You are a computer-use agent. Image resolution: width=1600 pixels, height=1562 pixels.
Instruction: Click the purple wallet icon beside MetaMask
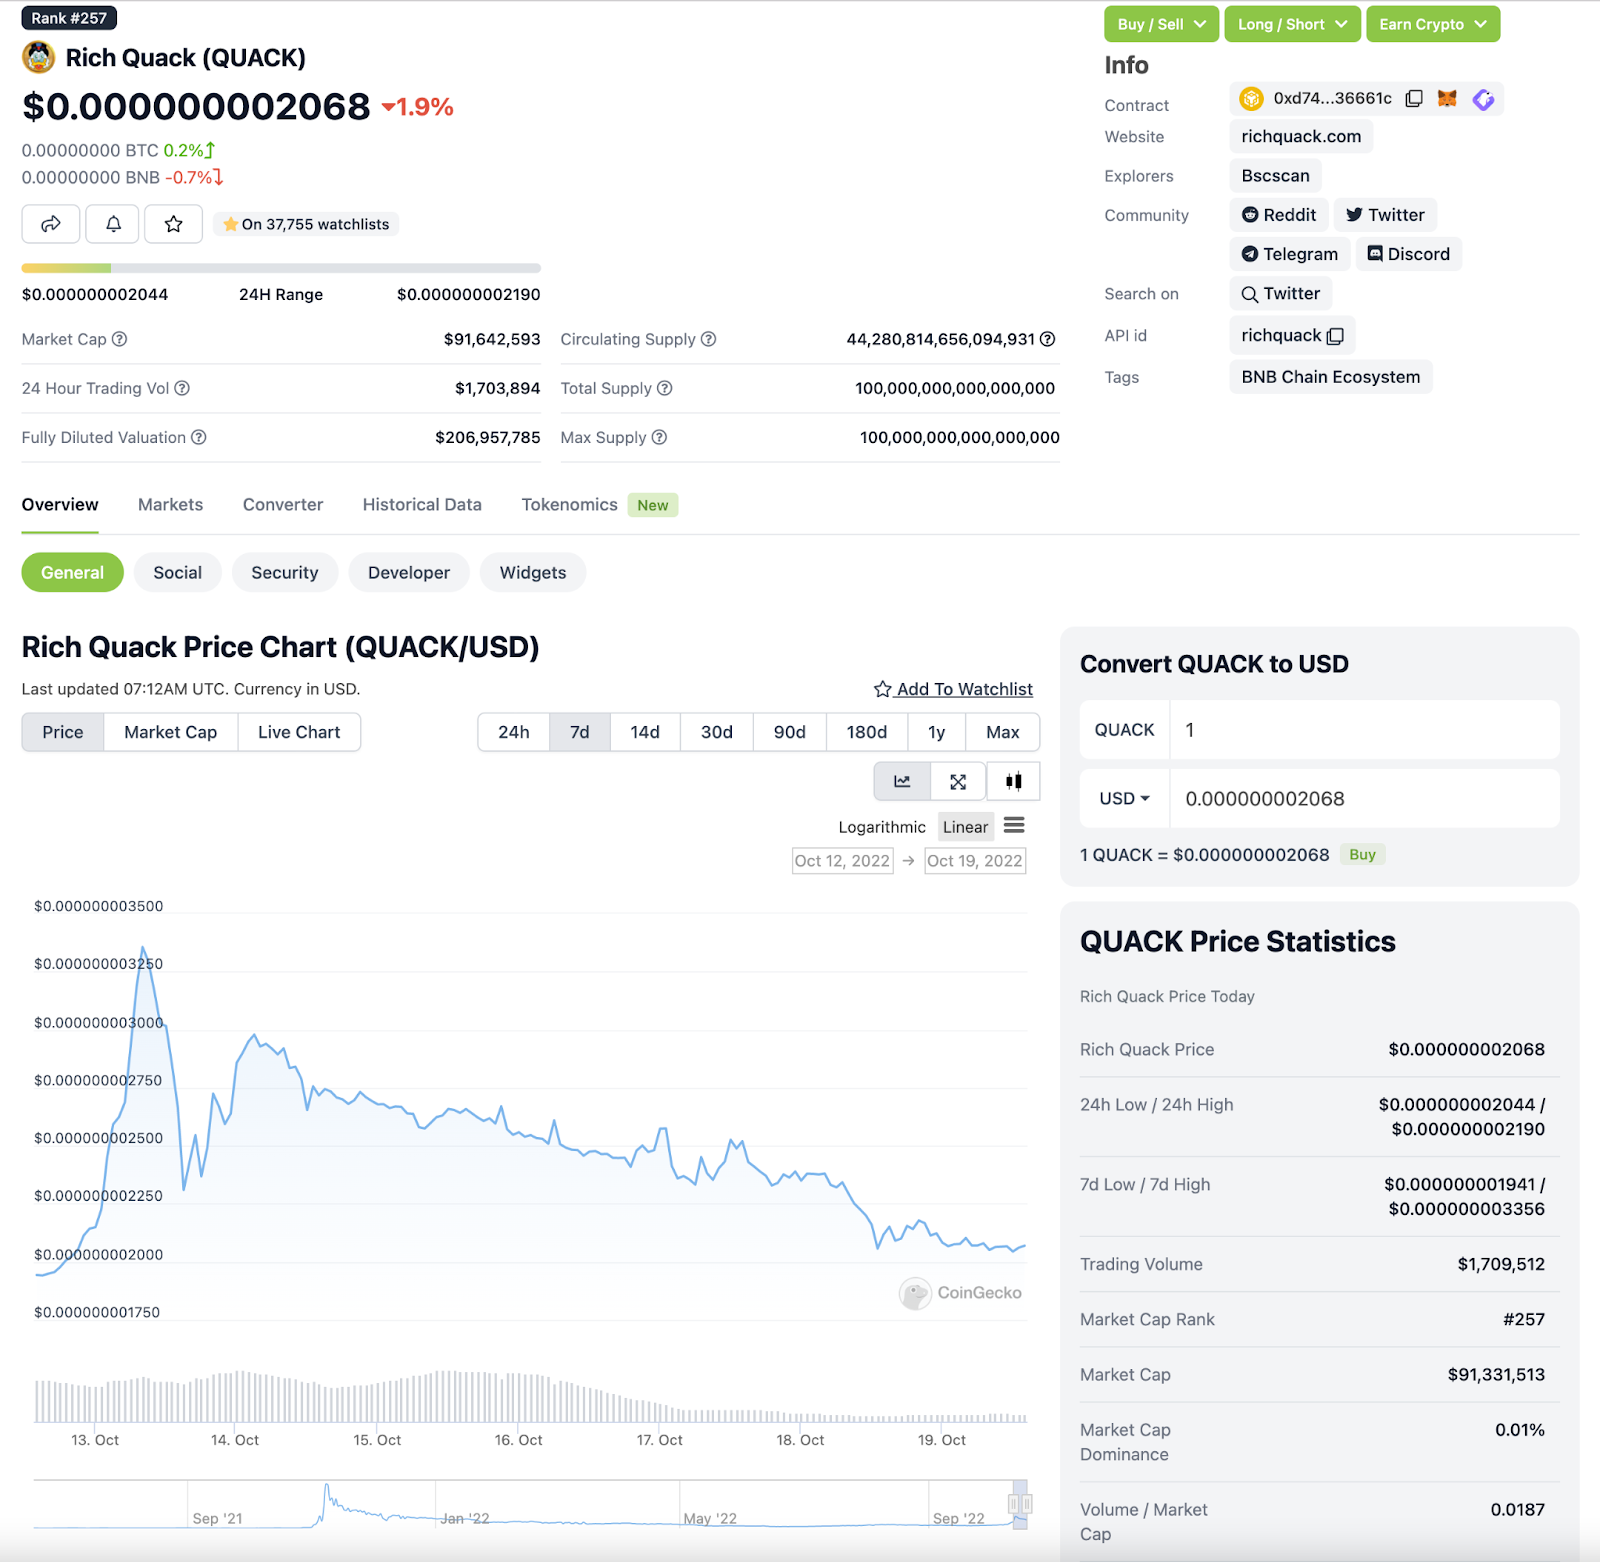point(1483,98)
